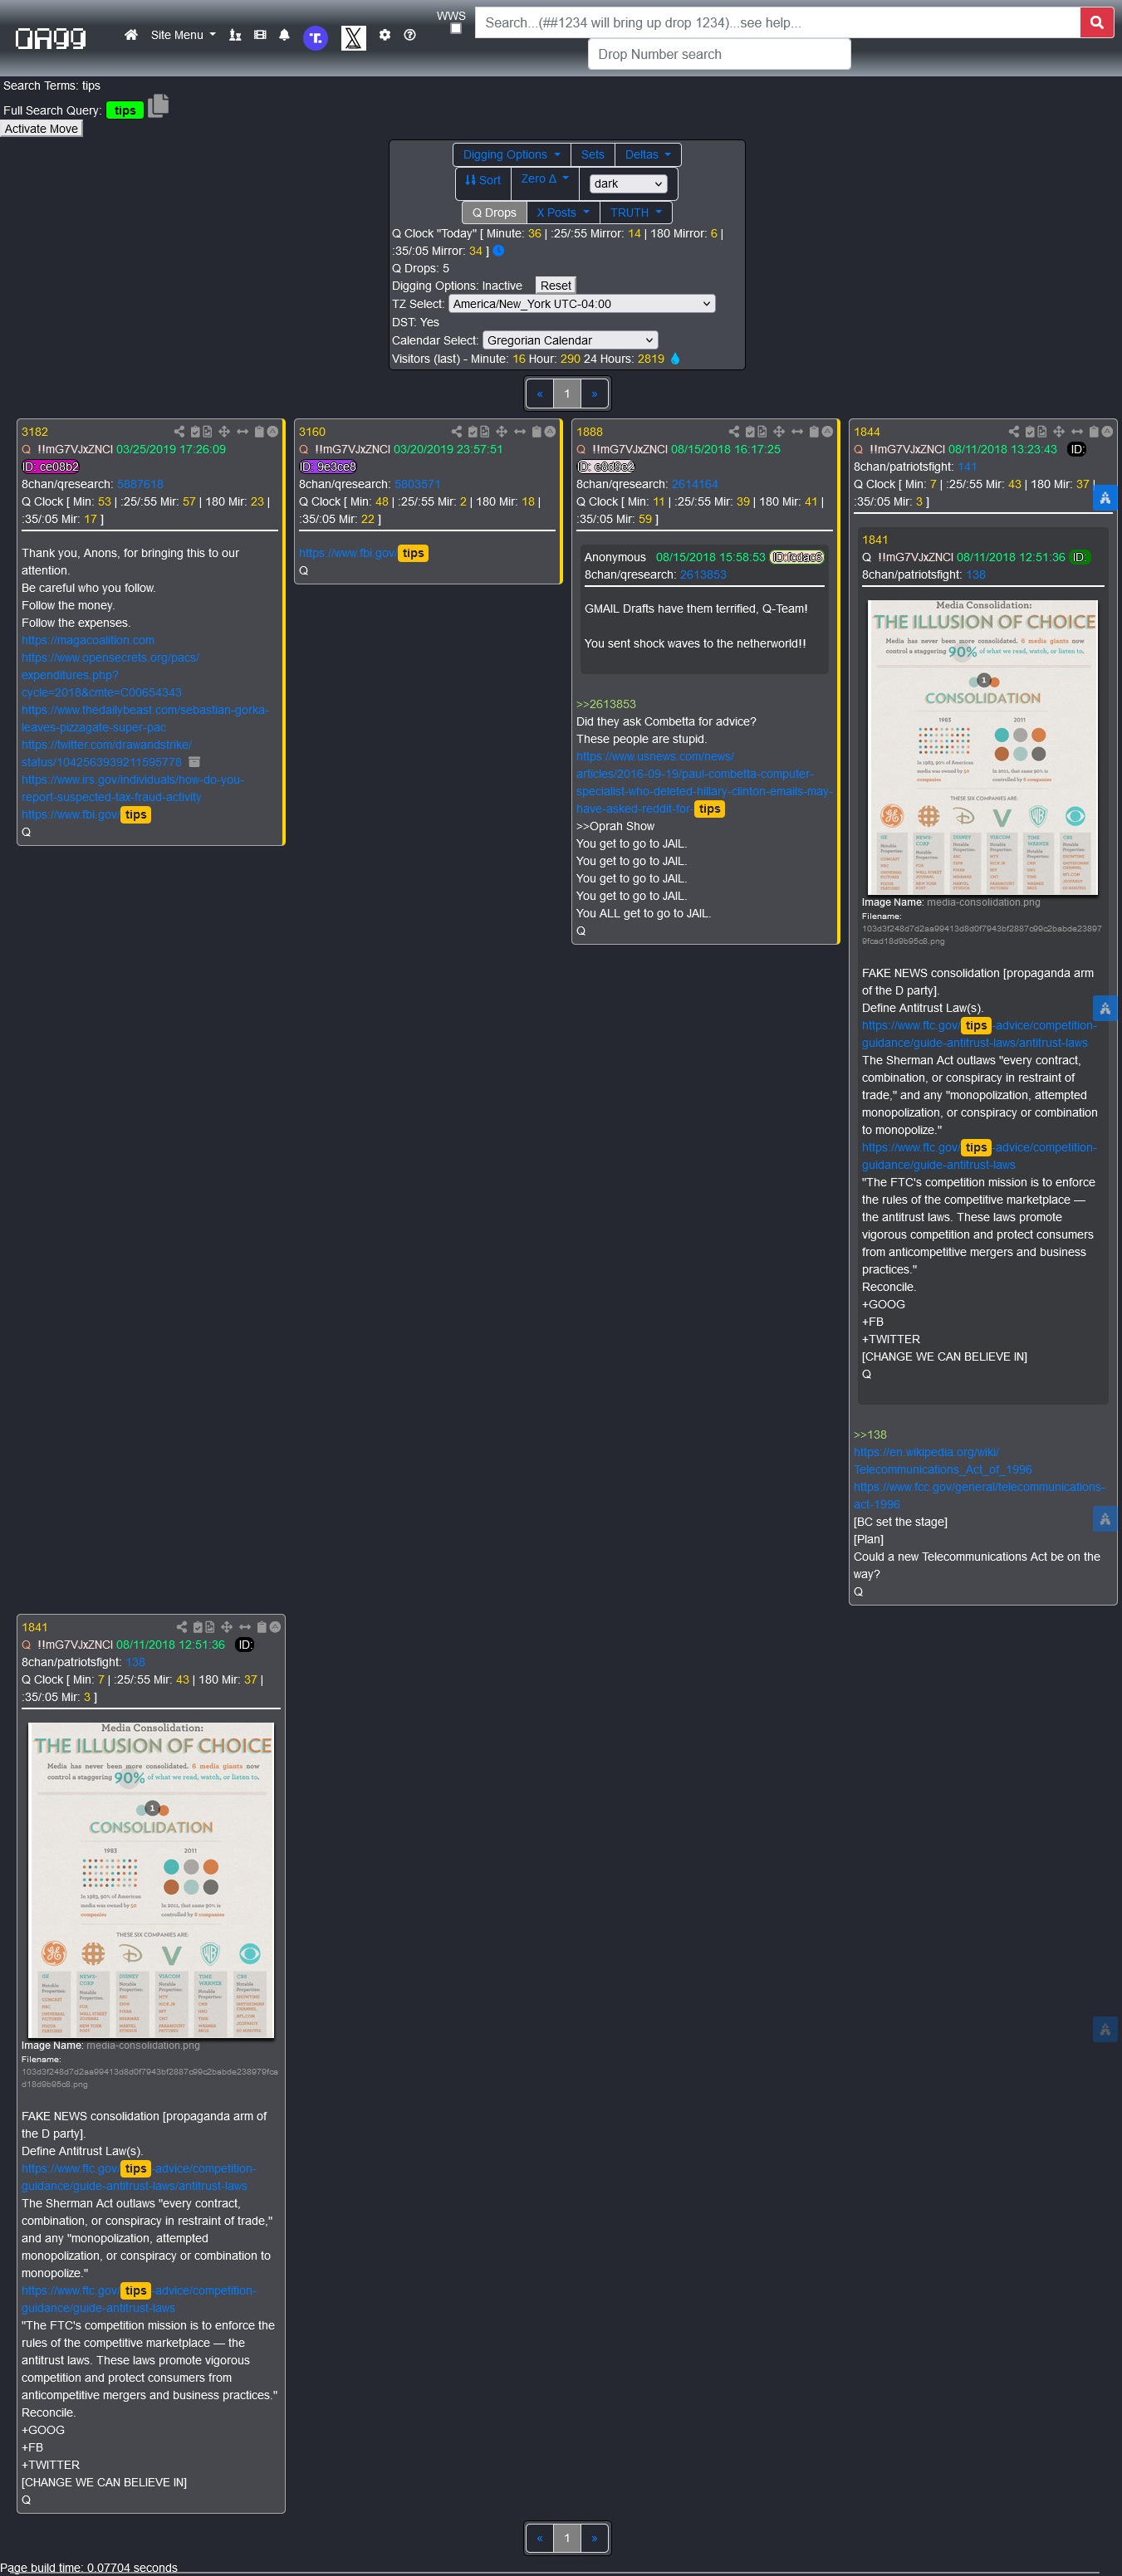Click the film strip icon in the navbar
Screen dimensions: 1122x2576
click(260, 35)
